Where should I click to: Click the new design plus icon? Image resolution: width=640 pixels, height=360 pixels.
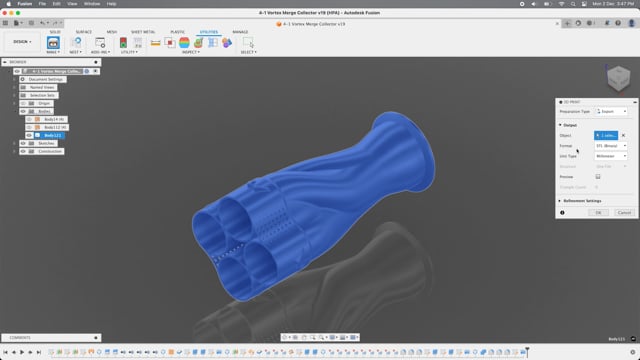567,23
